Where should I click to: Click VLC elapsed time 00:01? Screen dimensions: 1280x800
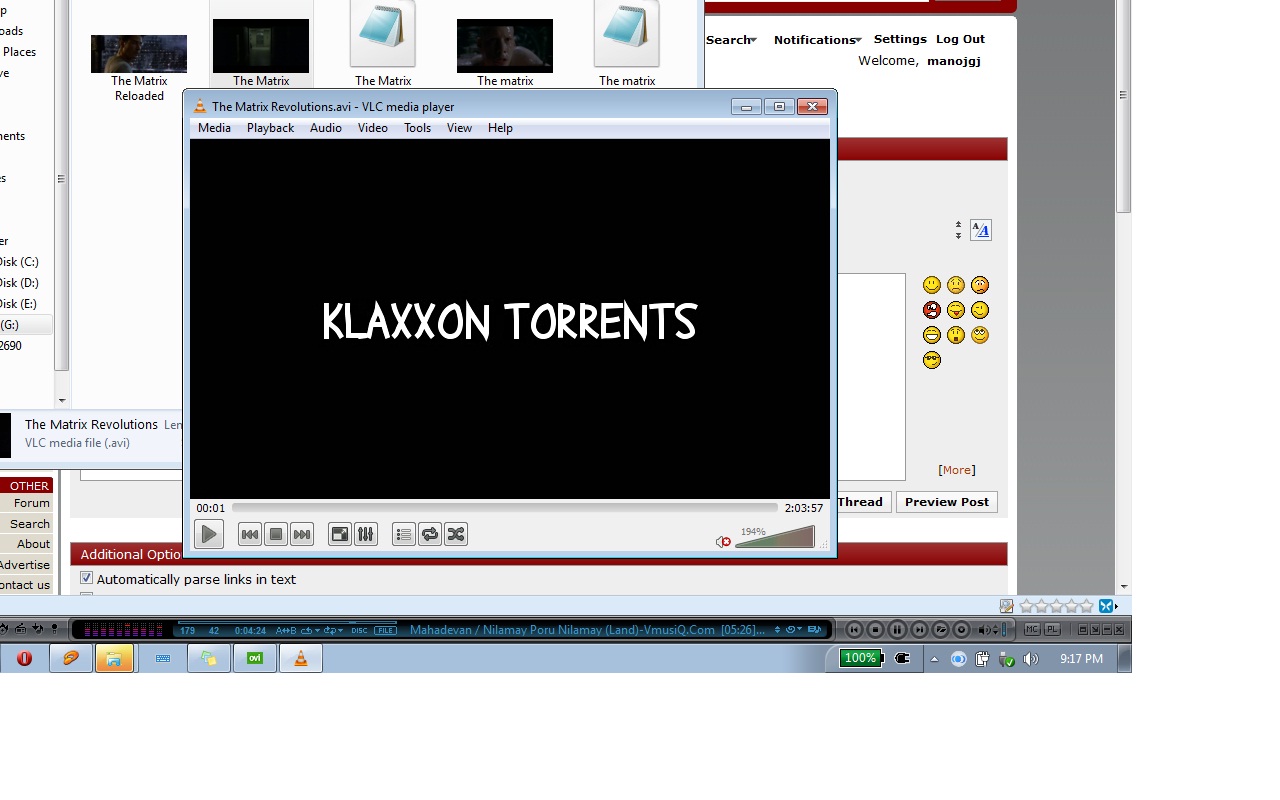pyautogui.click(x=211, y=508)
